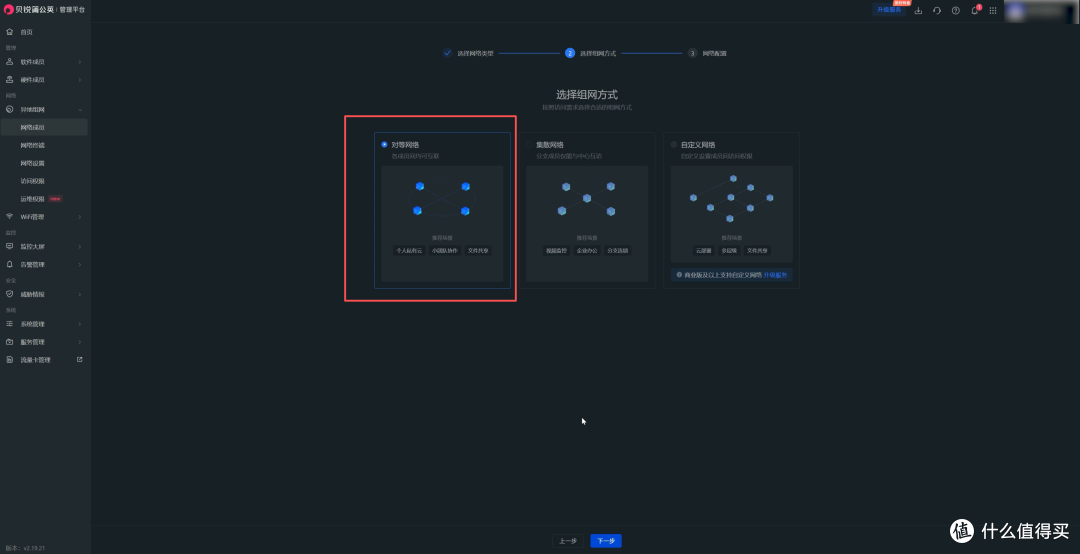1080x554 pixels.
Task: Collapse the 异地组网 chevron
Action: tap(80, 110)
